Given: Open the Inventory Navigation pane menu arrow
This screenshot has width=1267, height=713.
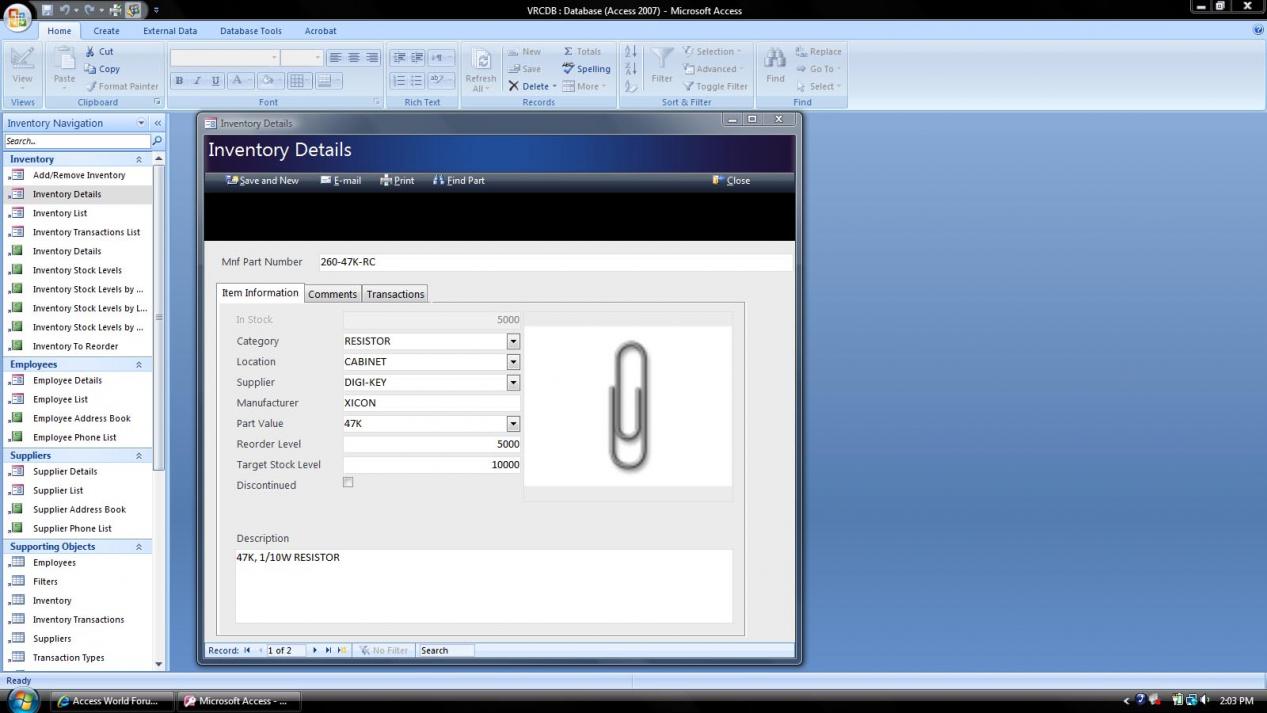Looking at the screenshot, I should [x=141, y=123].
